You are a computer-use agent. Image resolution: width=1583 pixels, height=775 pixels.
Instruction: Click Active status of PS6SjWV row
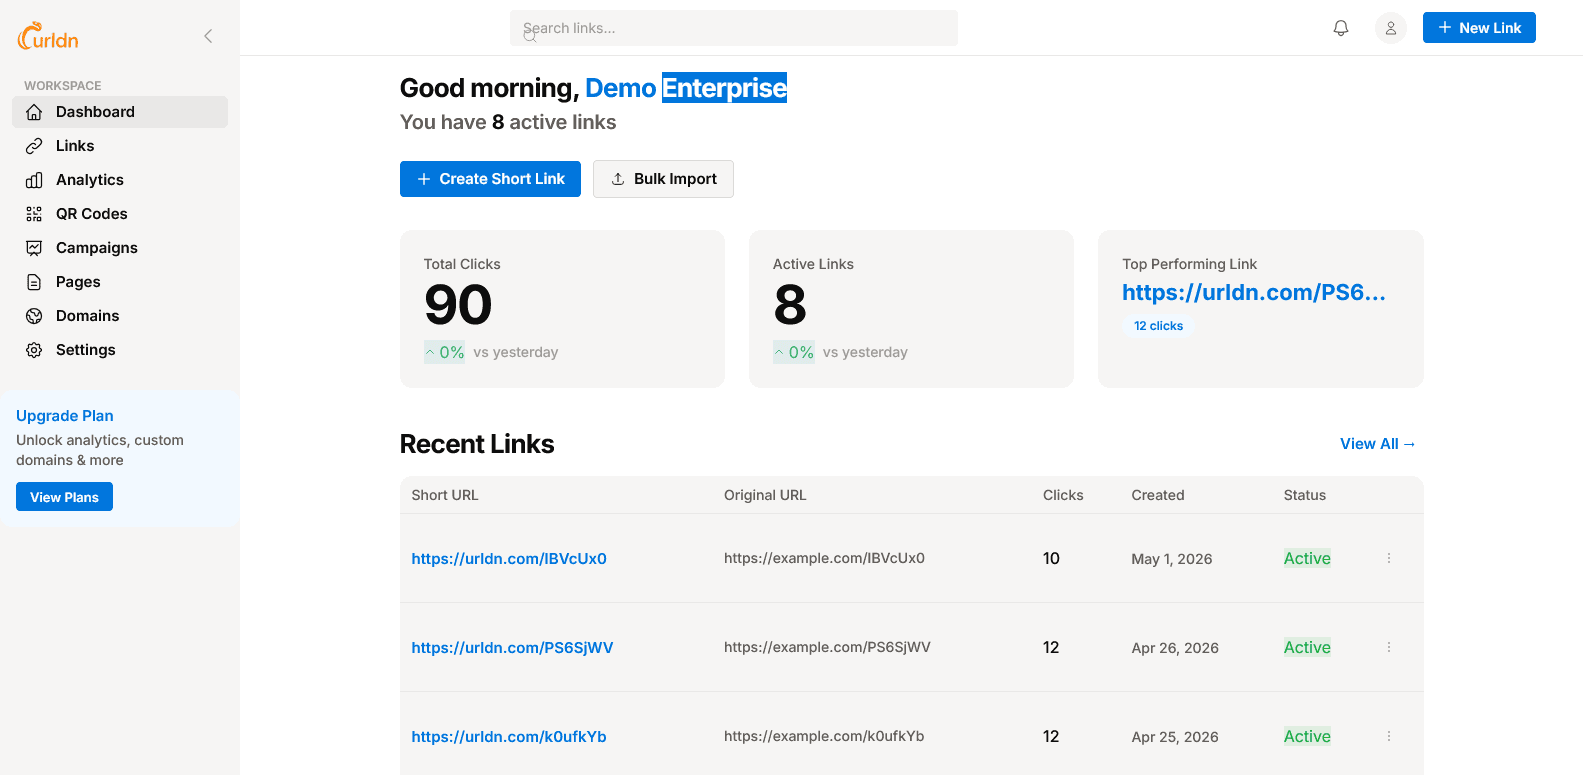click(1307, 647)
